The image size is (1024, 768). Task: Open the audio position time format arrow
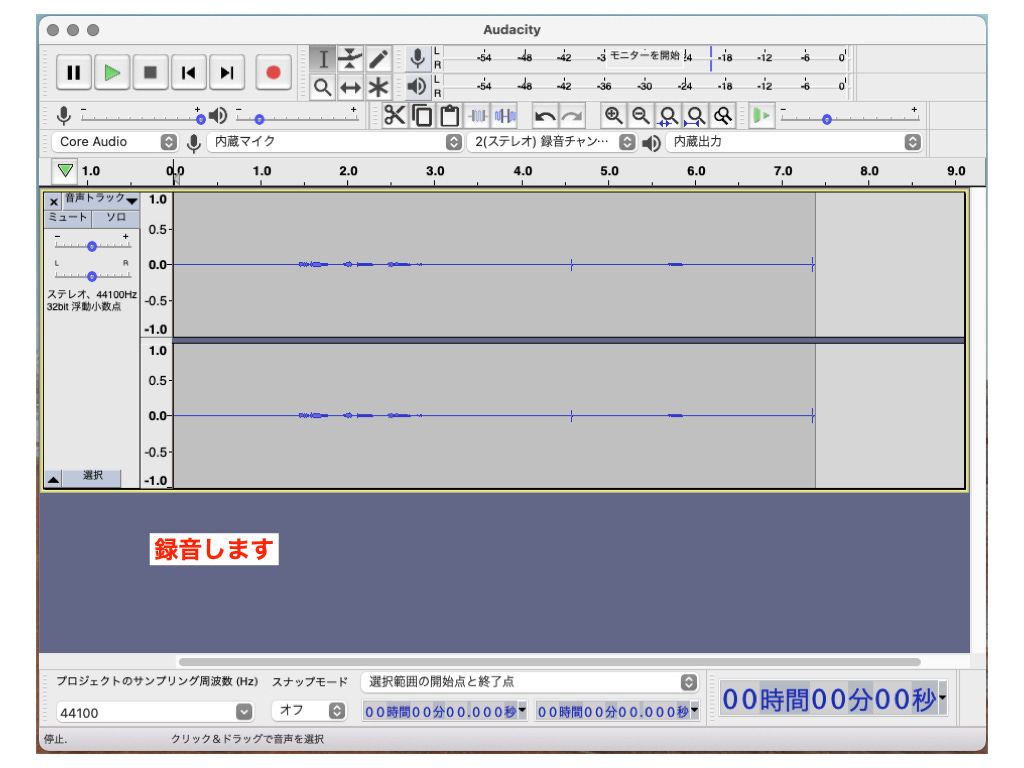pyautogui.click(x=942, y=698)
